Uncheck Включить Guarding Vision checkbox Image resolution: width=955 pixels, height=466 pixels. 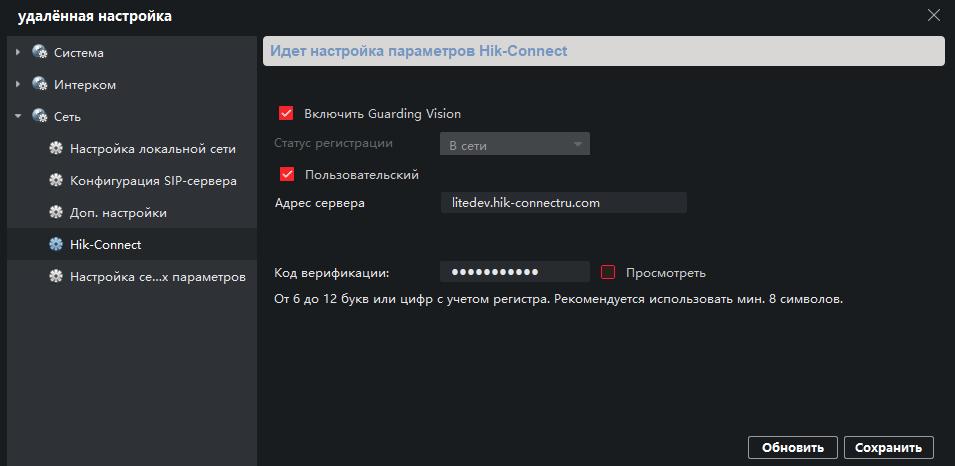tap(286, 113)
